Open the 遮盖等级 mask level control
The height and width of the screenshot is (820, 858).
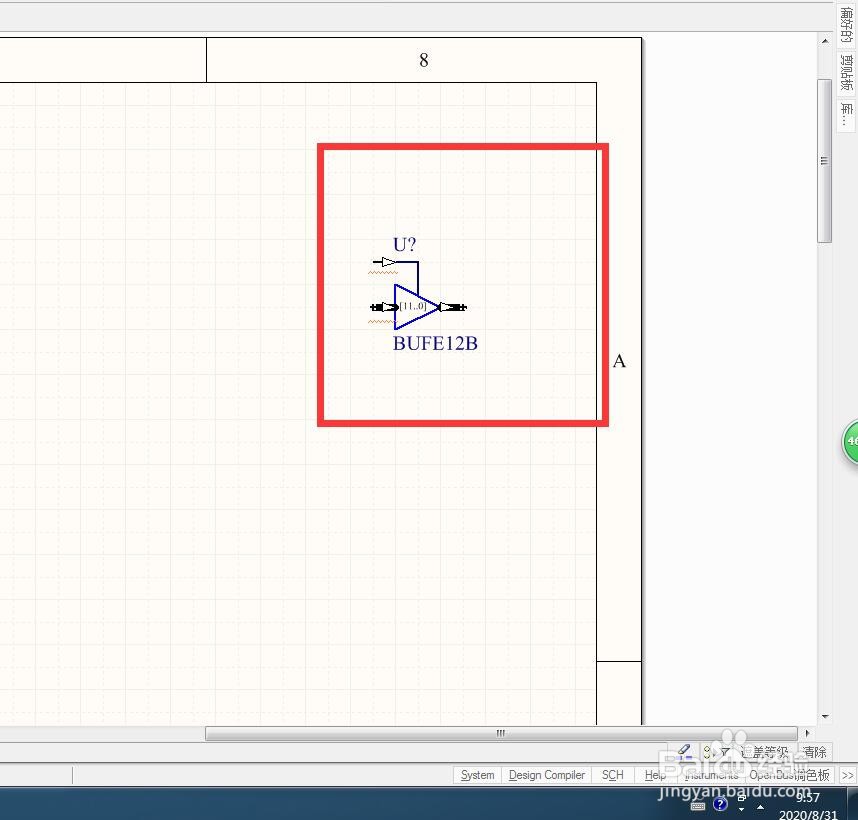764,752
